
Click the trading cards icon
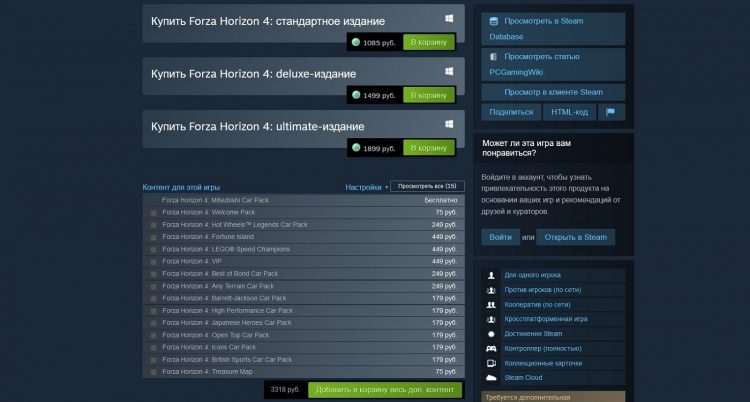point(491,363)
